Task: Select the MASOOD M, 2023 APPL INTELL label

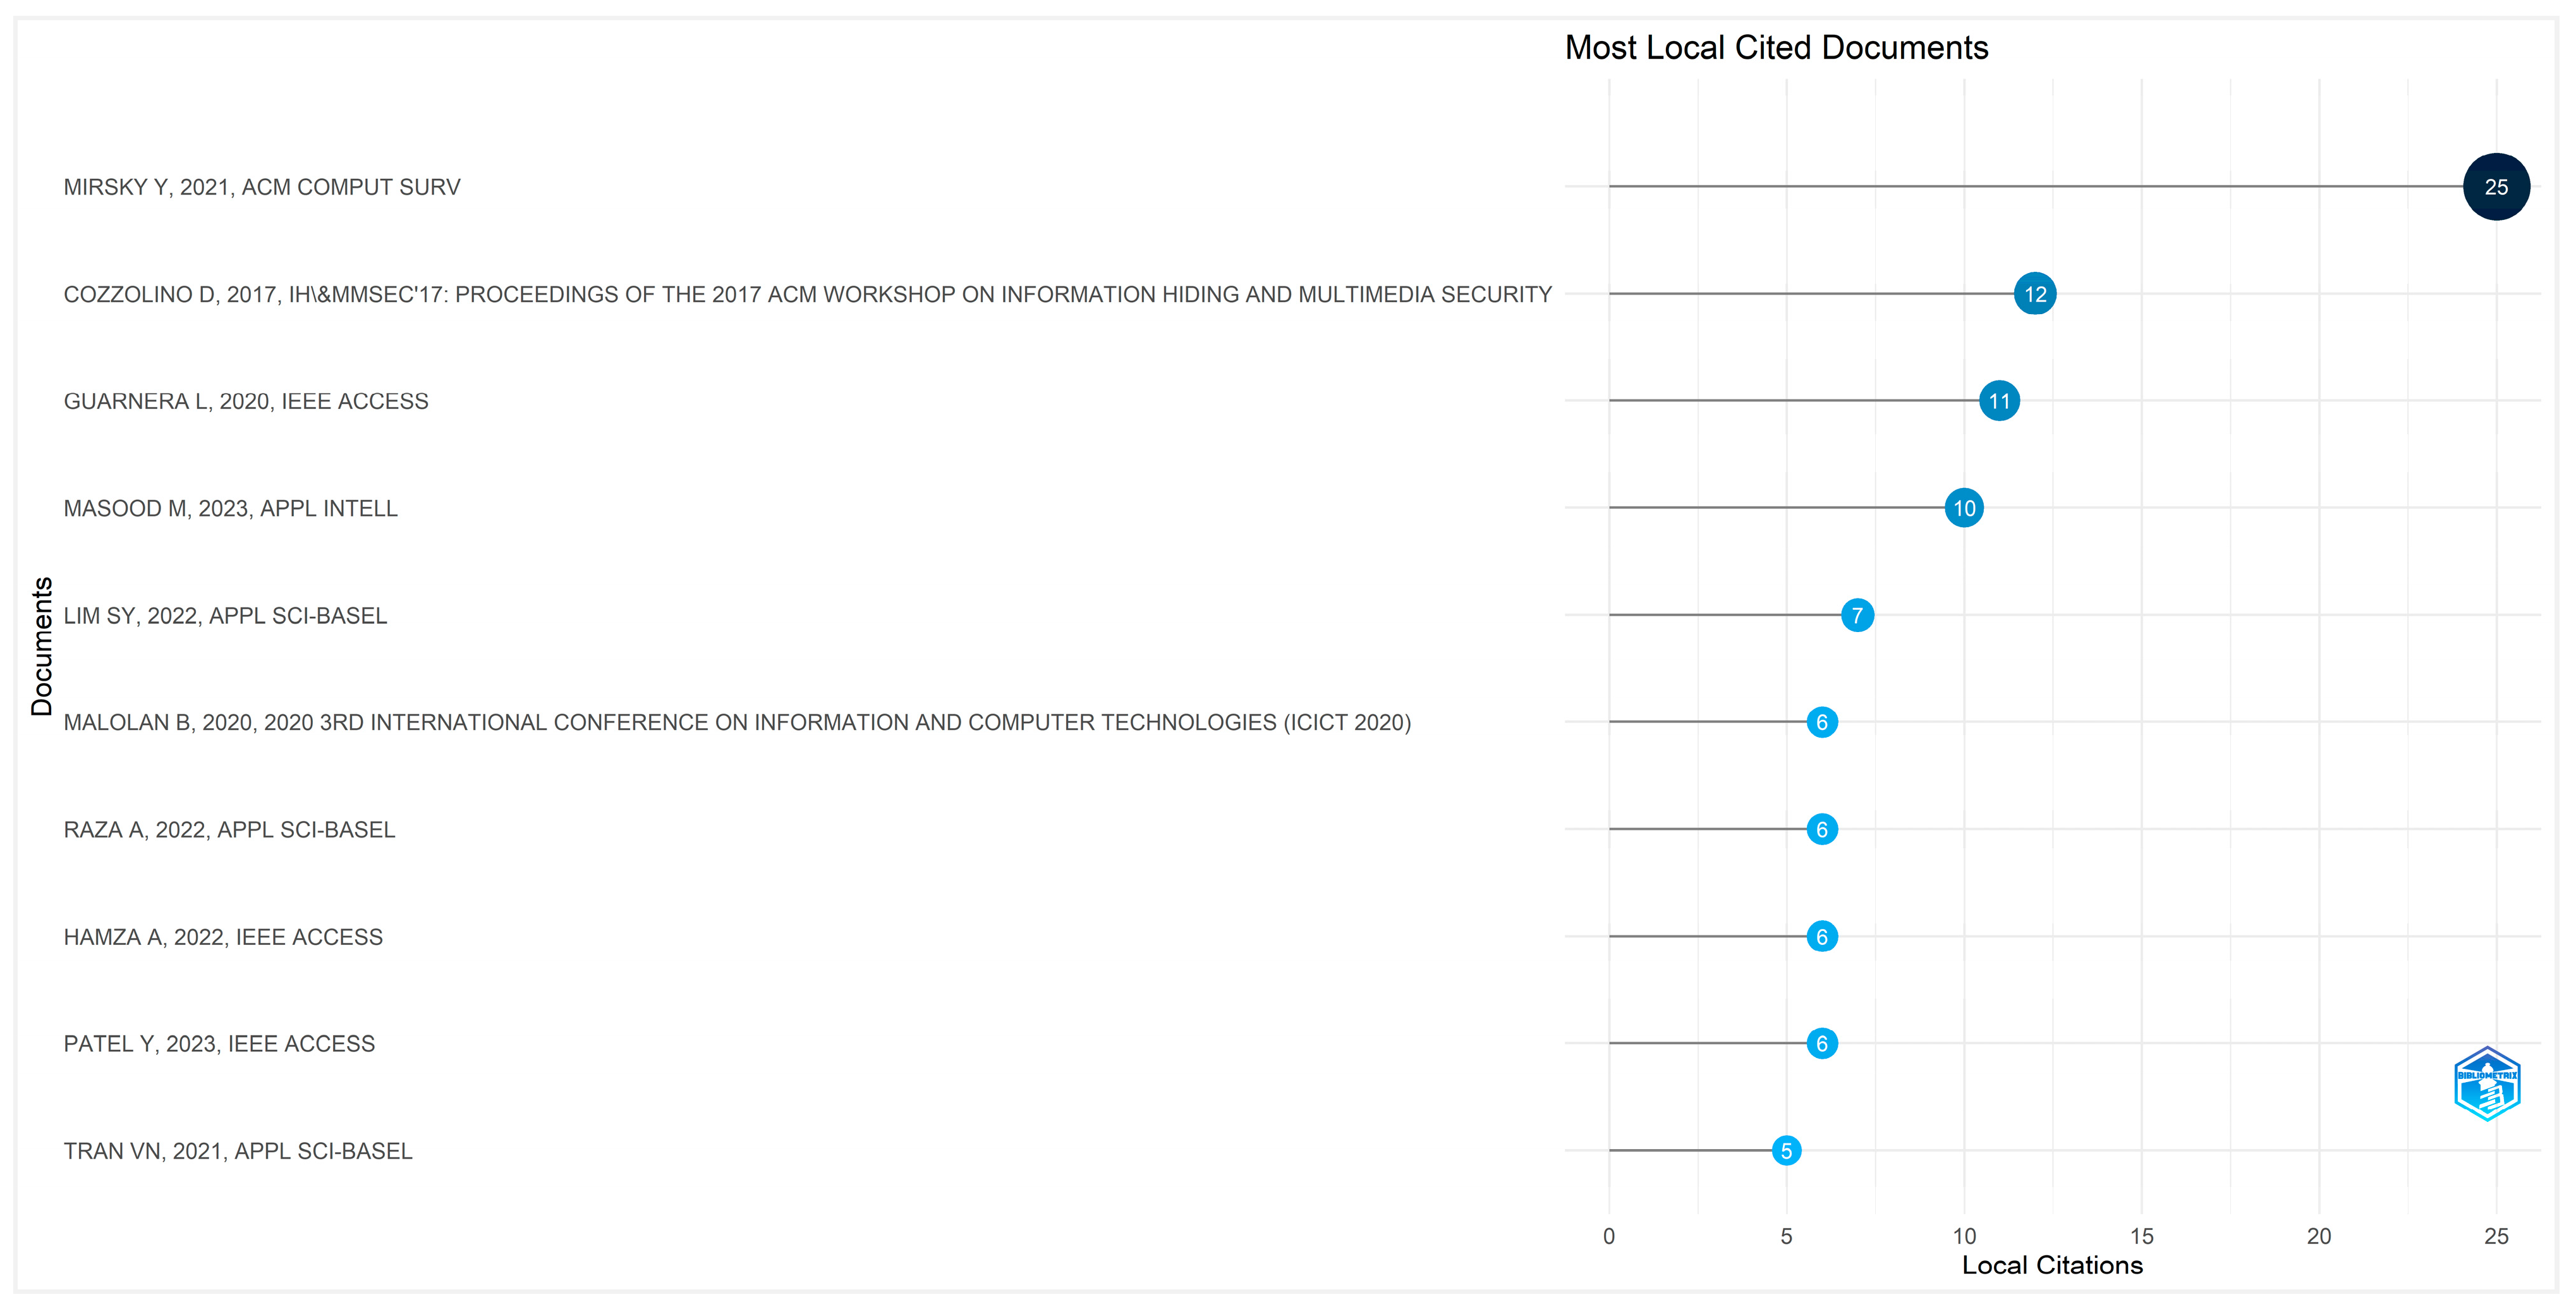Action: [230, 508]
